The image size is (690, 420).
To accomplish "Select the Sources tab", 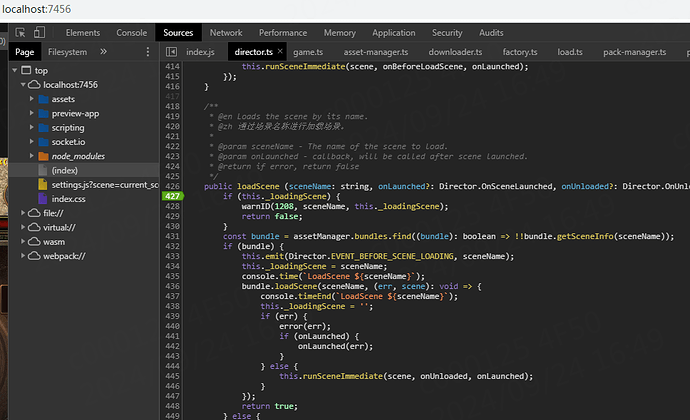I will tap(178, 33).
